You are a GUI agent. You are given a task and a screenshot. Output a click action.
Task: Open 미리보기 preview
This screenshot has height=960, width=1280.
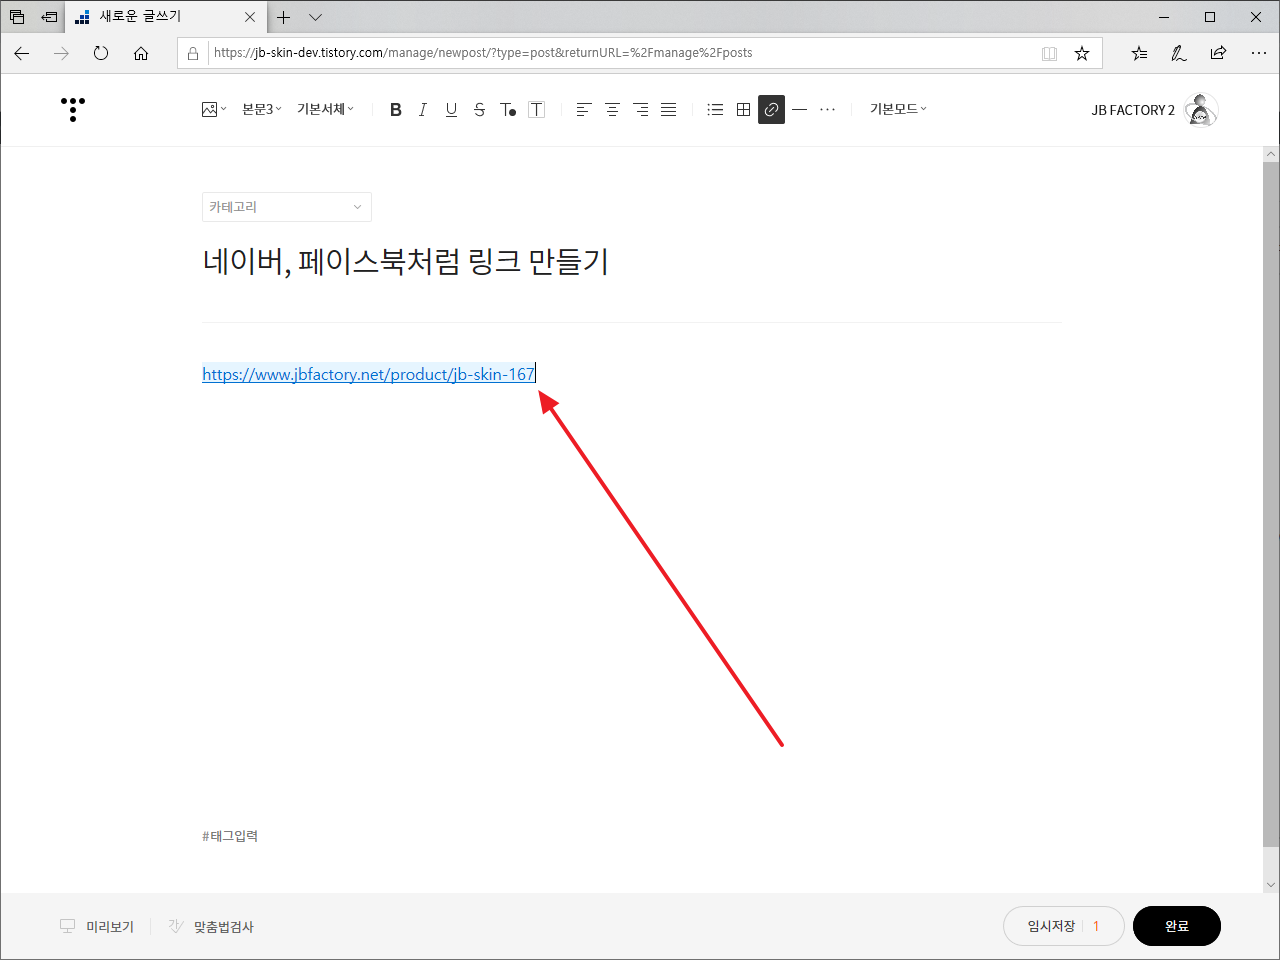point(97,927)
